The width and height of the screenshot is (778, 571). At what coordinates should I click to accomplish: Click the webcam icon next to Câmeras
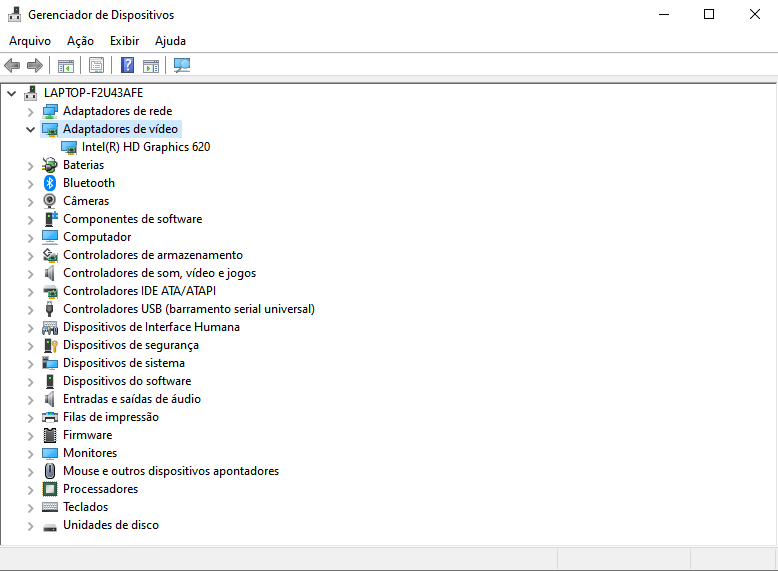(50, 201)
